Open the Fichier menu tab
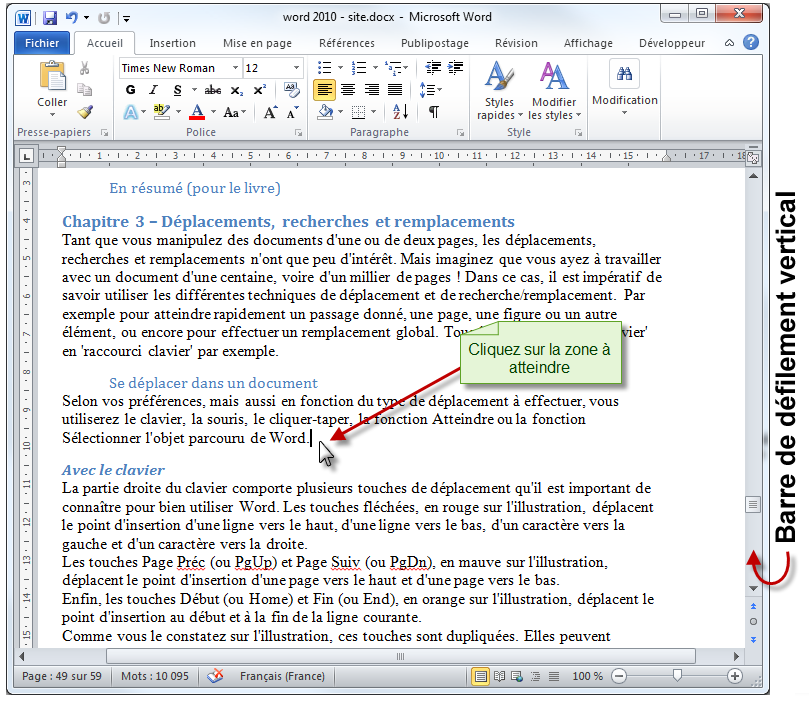Screen dimensions: 809x702 coord(41,43)
